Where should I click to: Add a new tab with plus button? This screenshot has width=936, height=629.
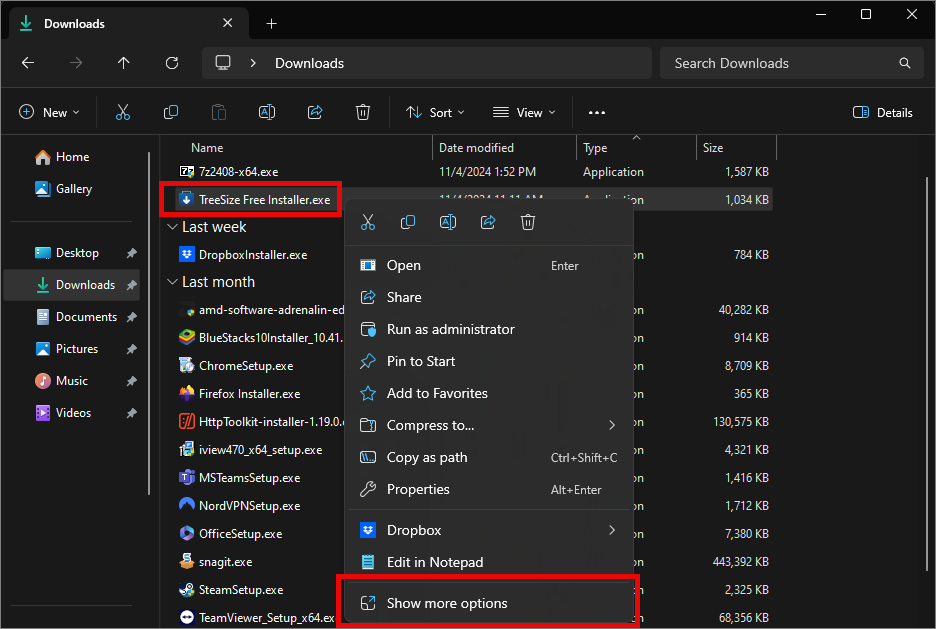[272, 23]
